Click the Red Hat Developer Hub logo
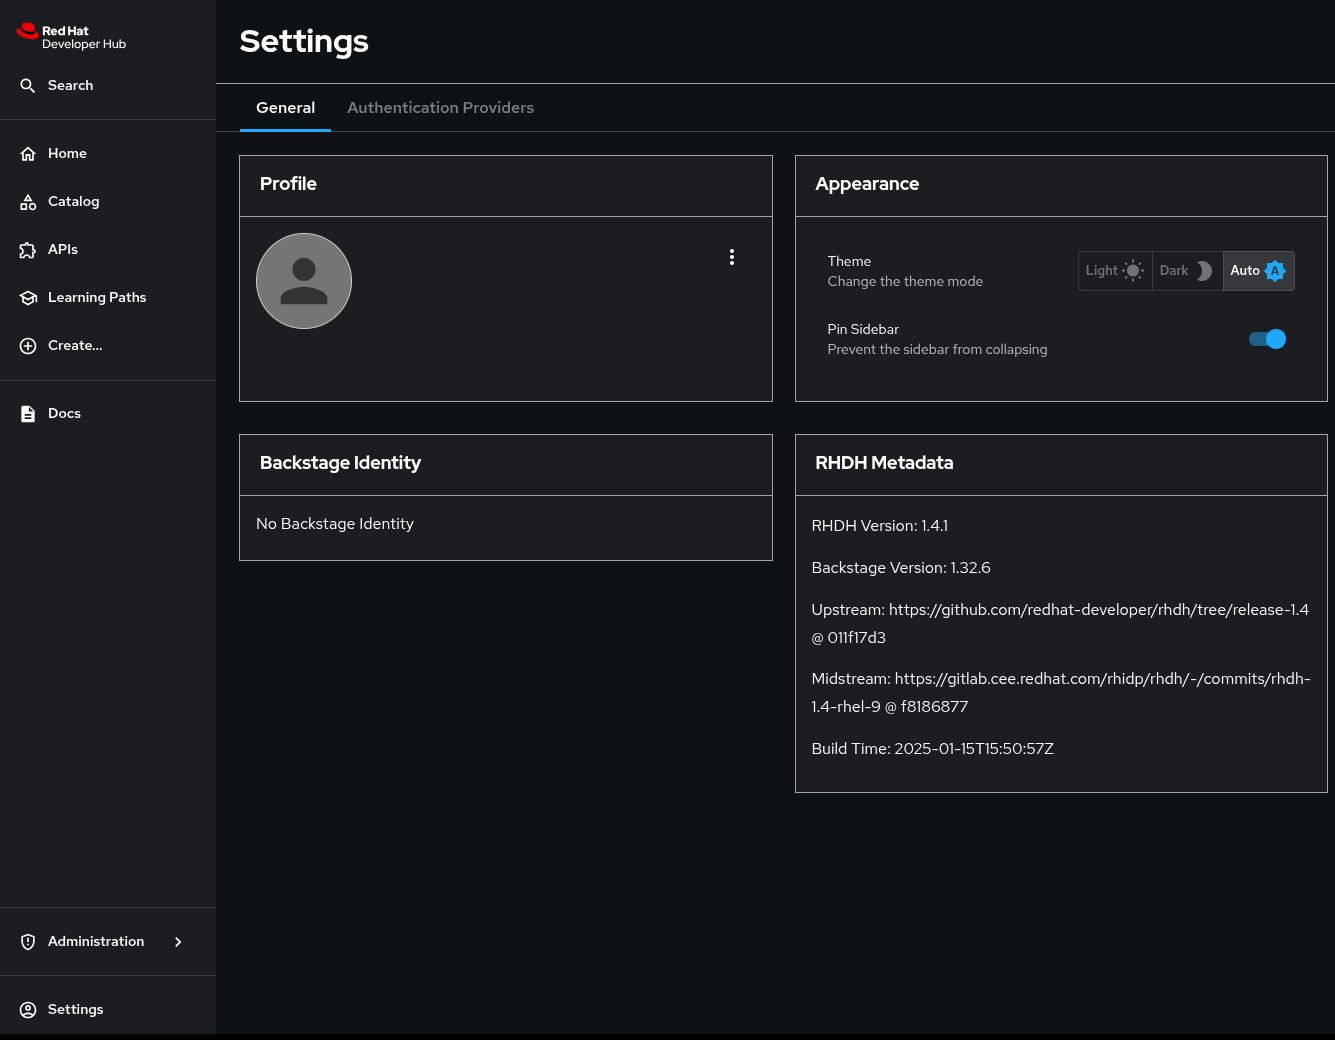Viewport: 1335px width, 1040px height. (x=71, y=37)
